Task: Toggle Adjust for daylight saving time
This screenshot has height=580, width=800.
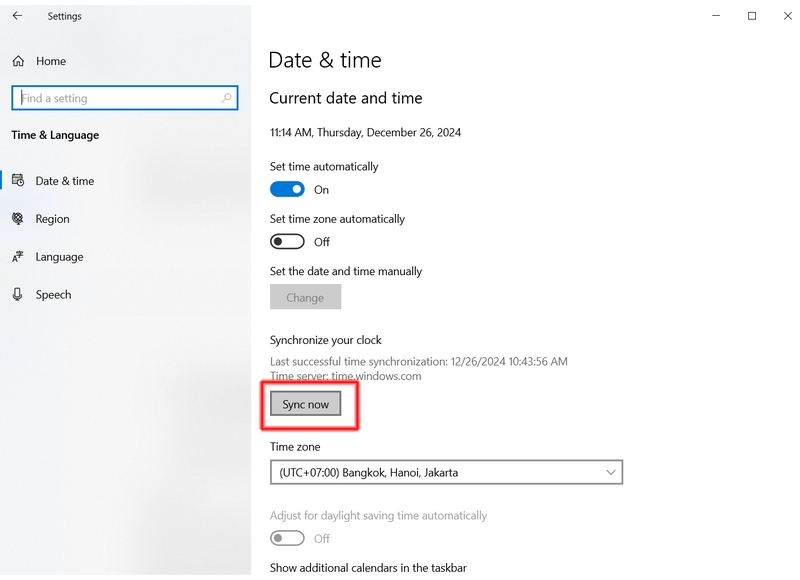Action: tap(287, 538)
